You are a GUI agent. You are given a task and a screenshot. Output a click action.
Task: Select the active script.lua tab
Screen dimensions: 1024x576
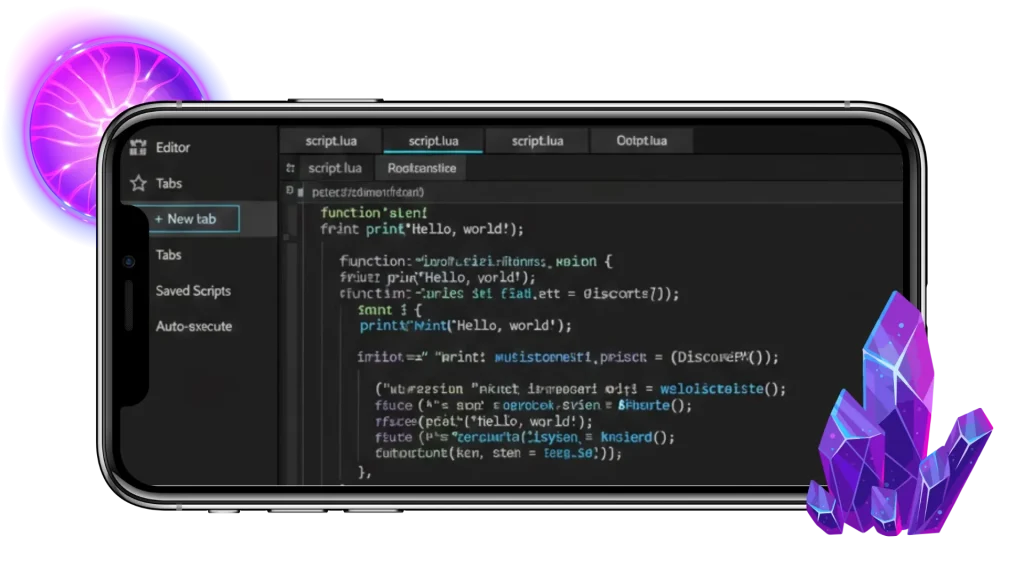click(x=434, y=140)
